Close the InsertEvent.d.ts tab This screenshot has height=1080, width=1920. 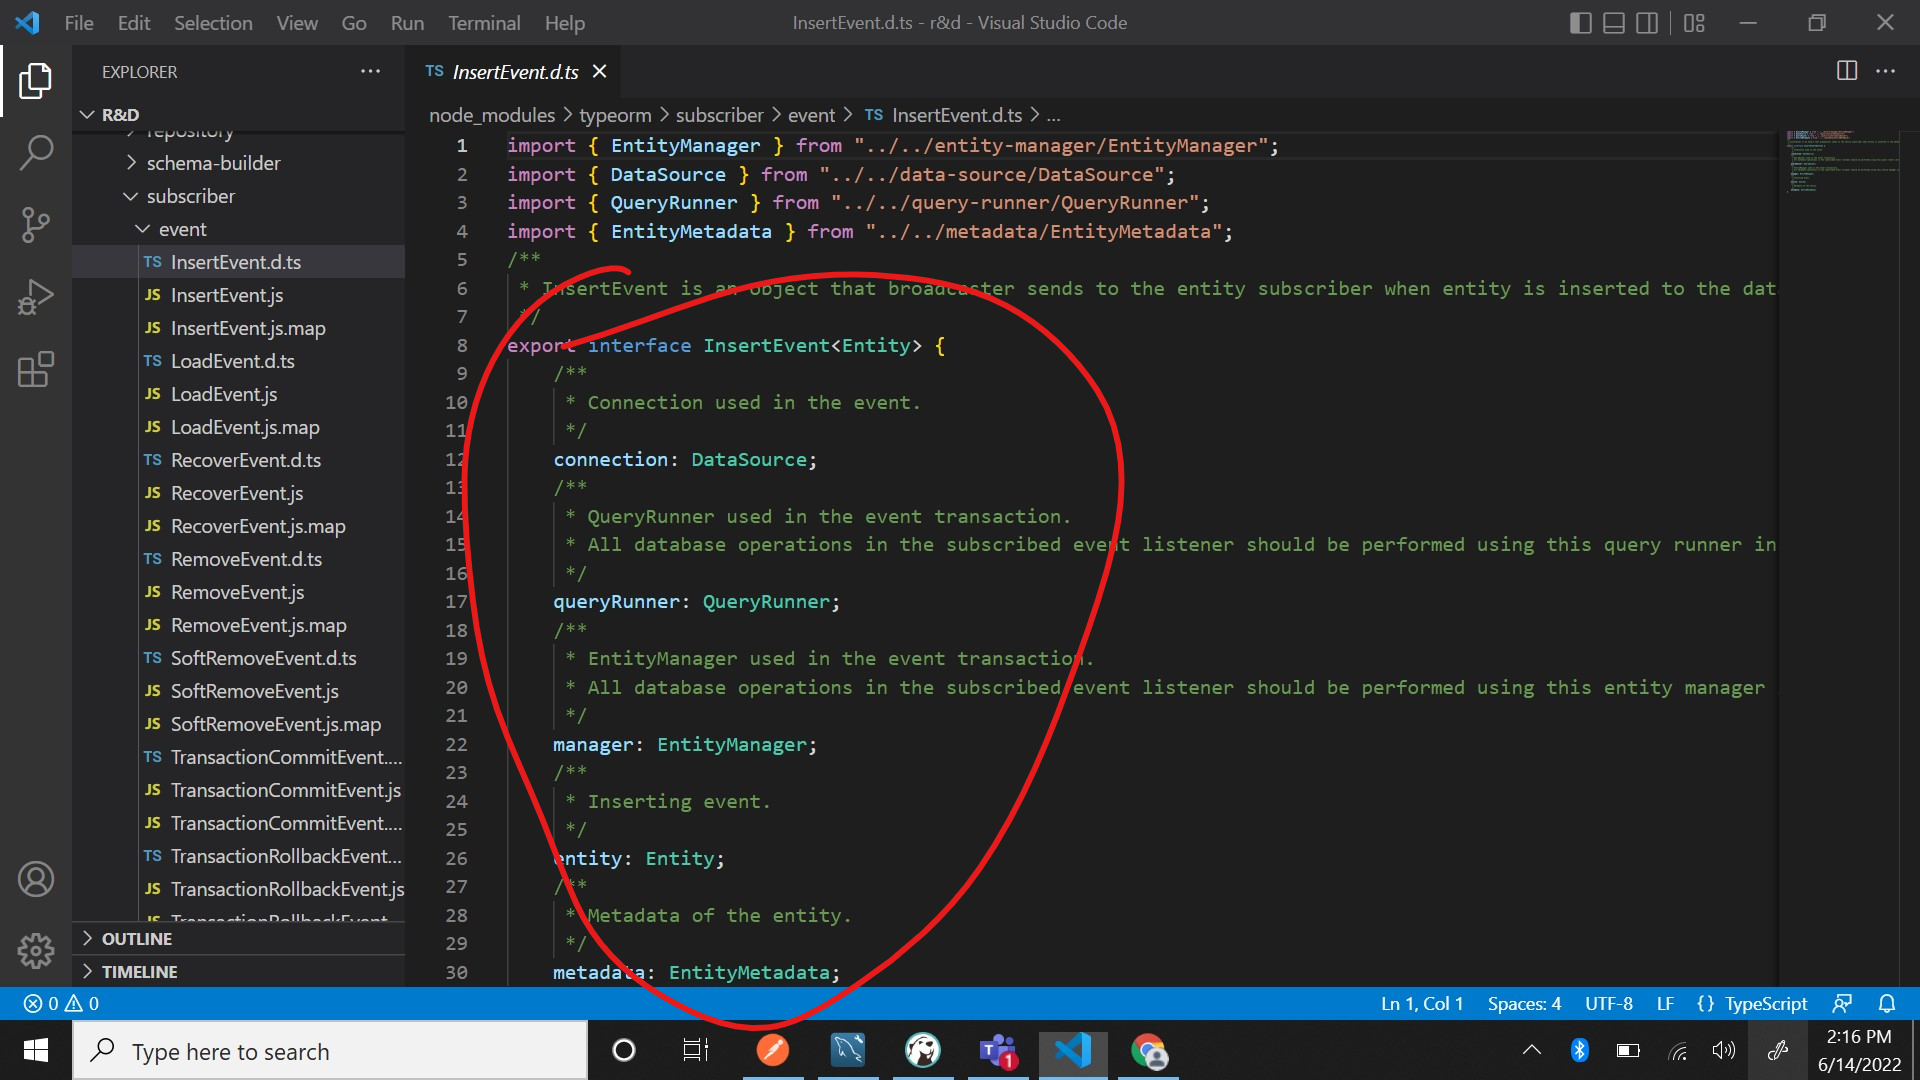tap(600, 71)
